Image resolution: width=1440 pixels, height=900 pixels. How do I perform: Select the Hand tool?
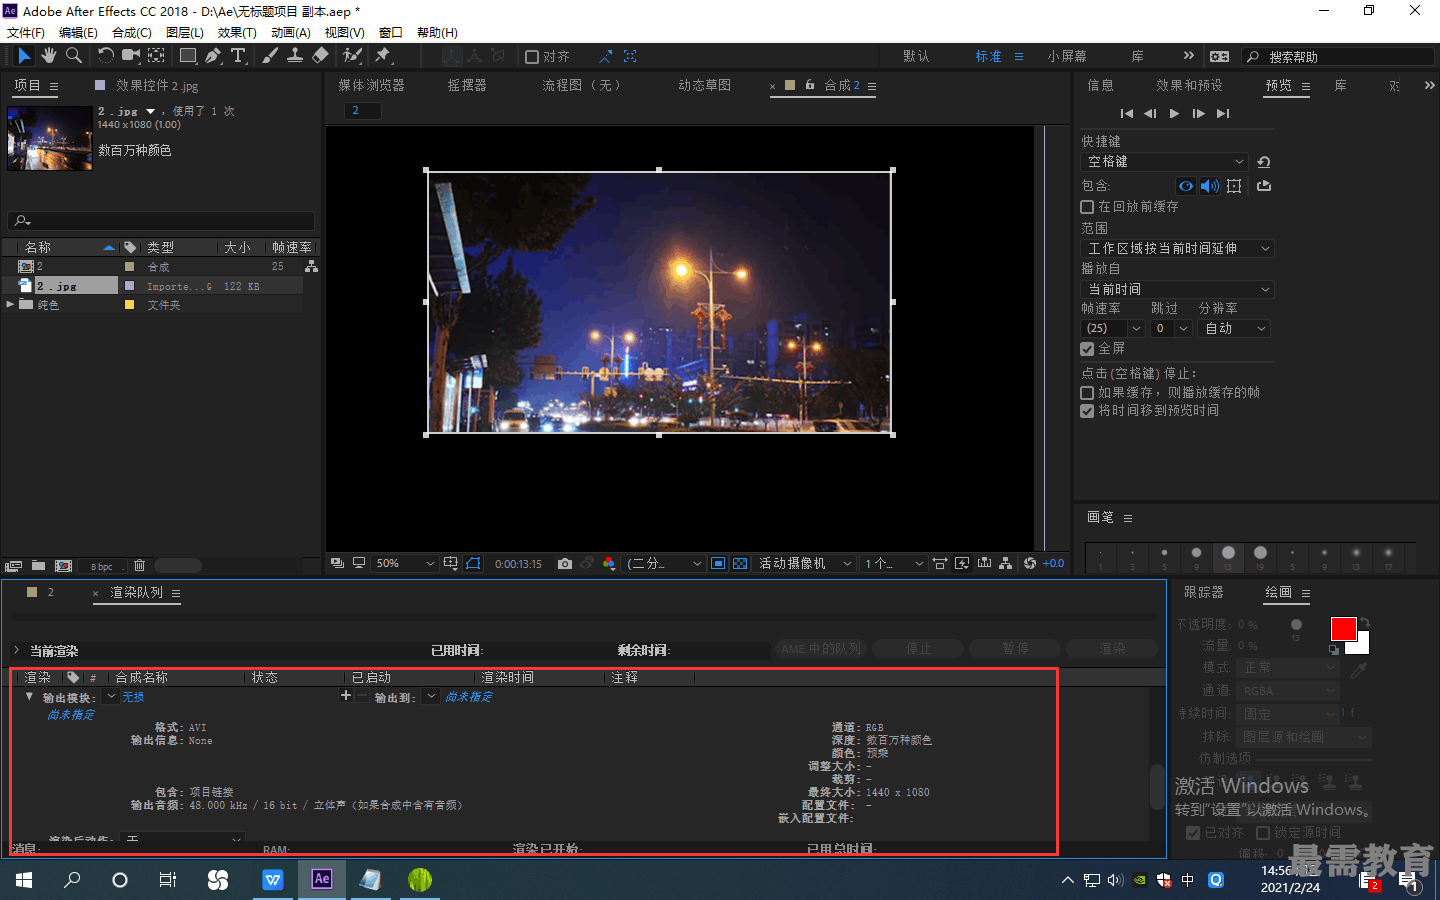[48, 56]
